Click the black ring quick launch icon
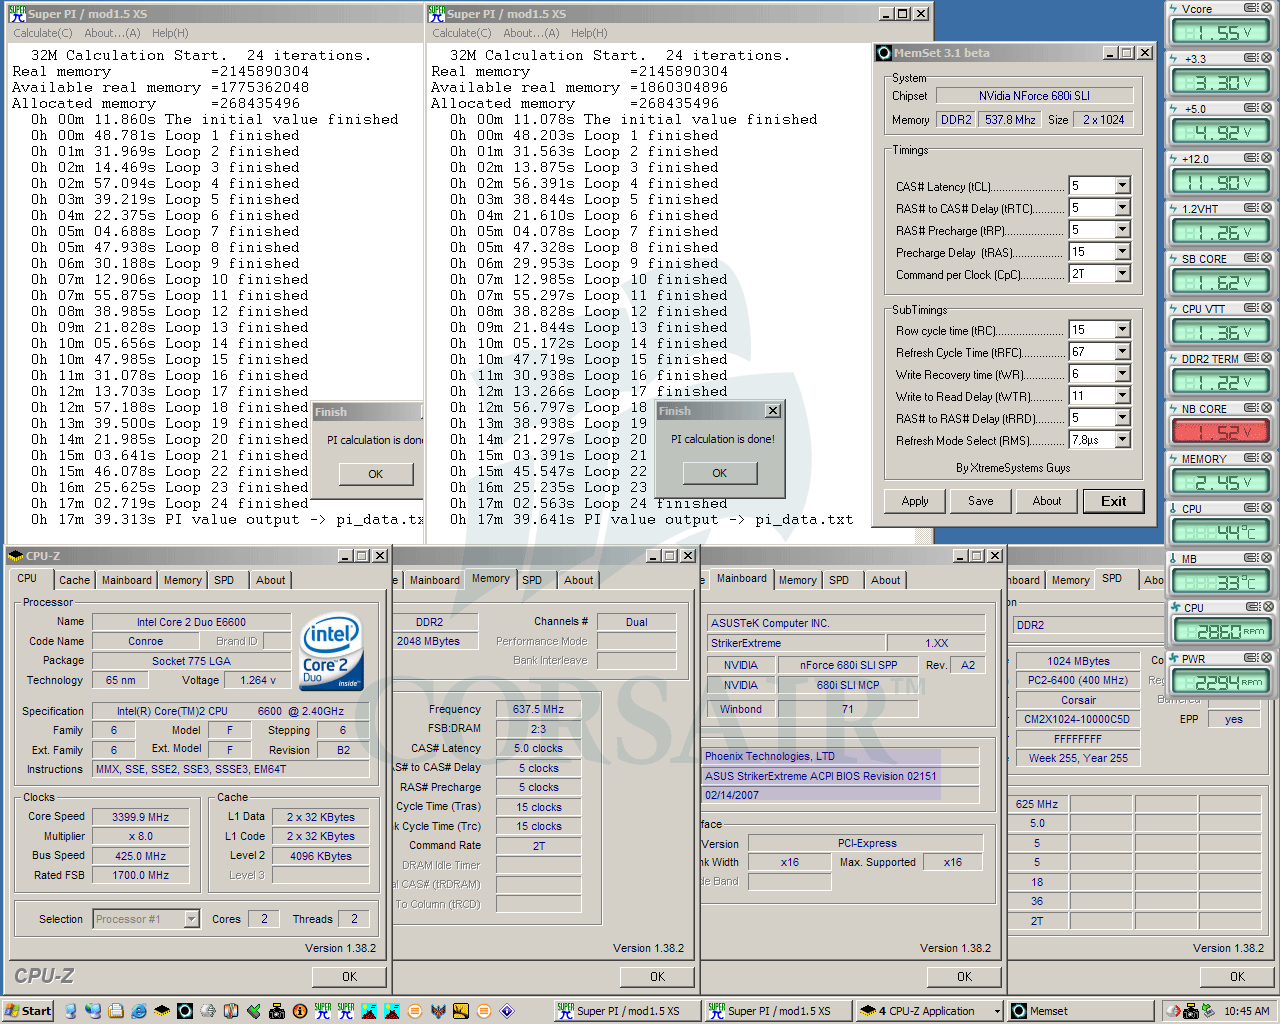 [185, 1011]
